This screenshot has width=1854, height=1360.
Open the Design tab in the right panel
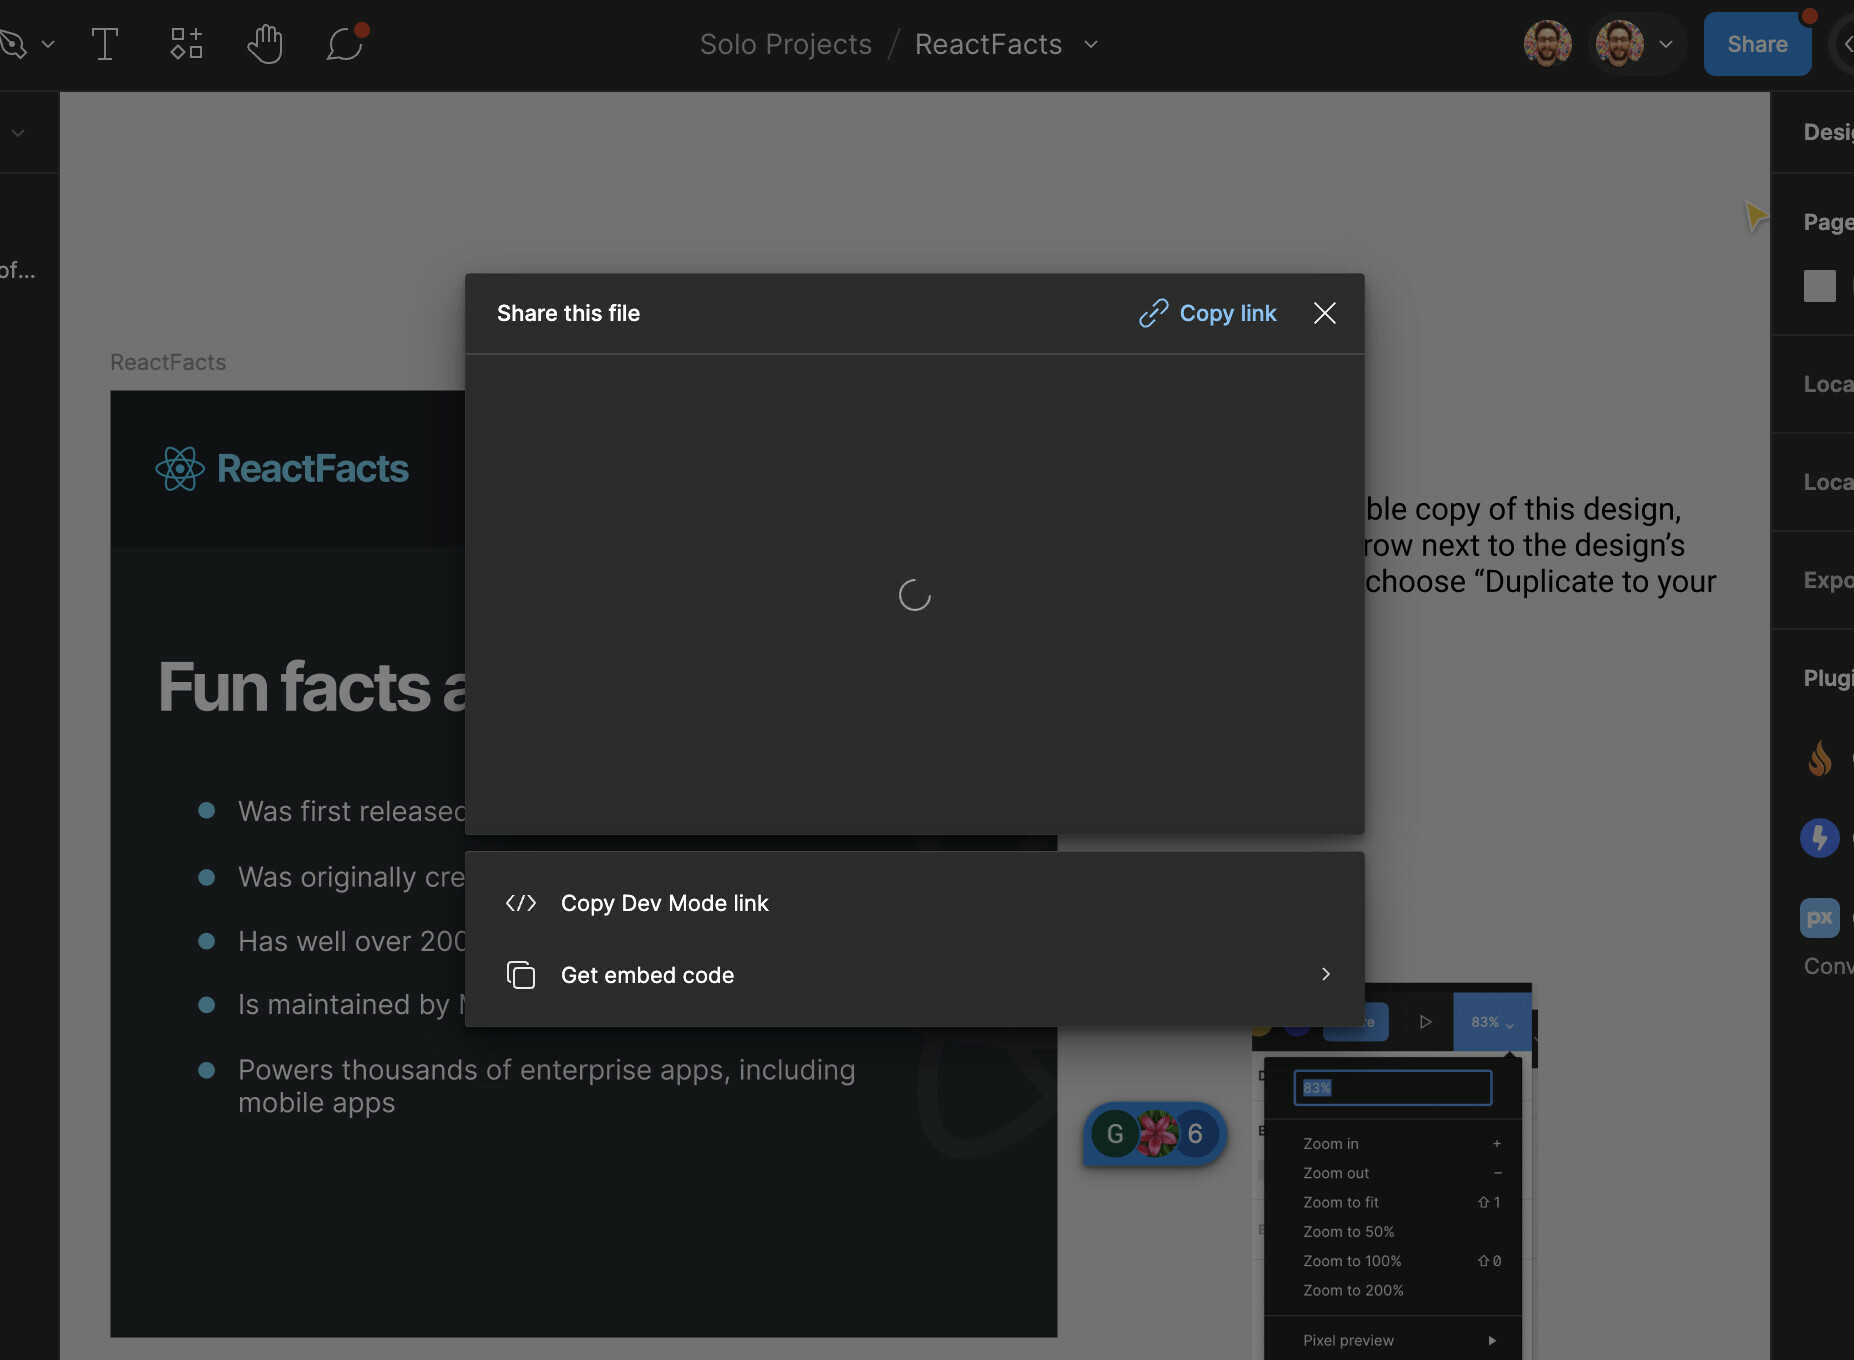pos(1828,132)
